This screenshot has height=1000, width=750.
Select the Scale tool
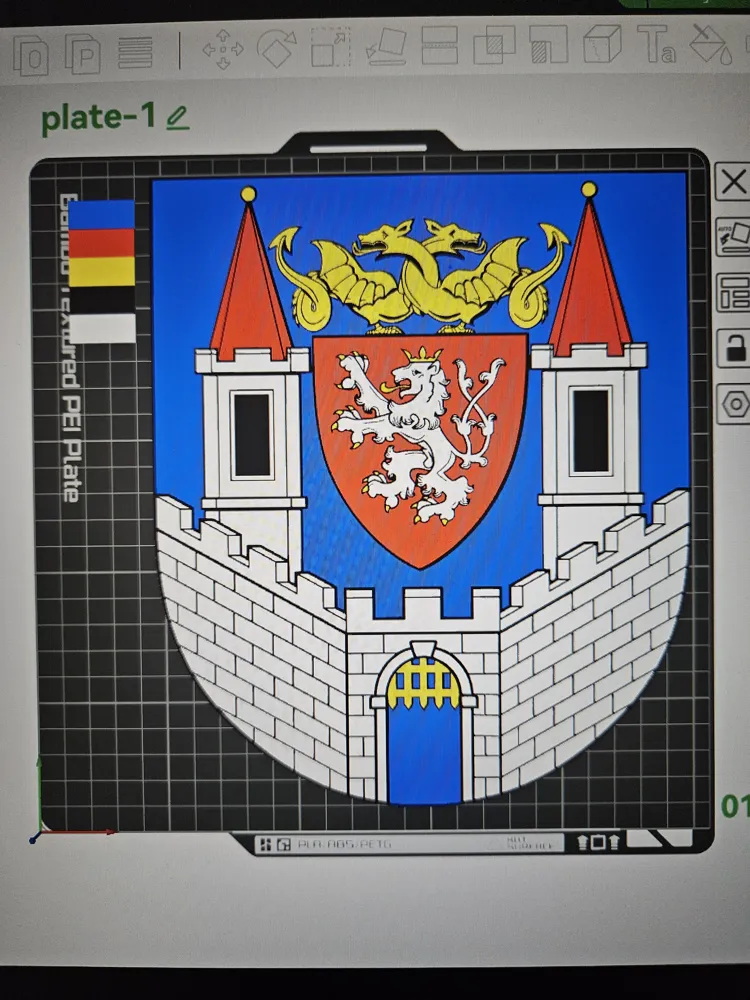pos(331,47)
